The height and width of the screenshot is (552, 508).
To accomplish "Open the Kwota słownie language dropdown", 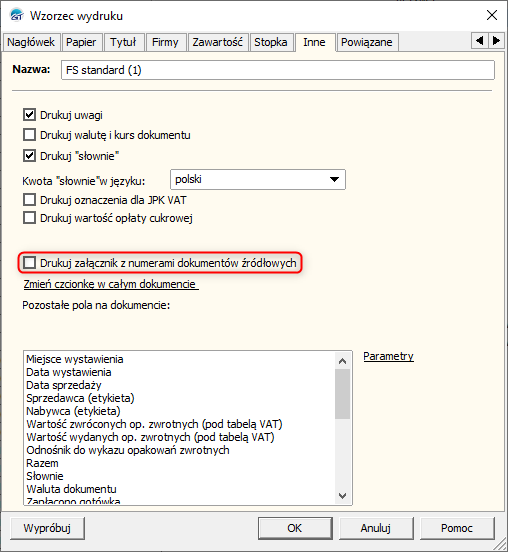I will 258,180.
